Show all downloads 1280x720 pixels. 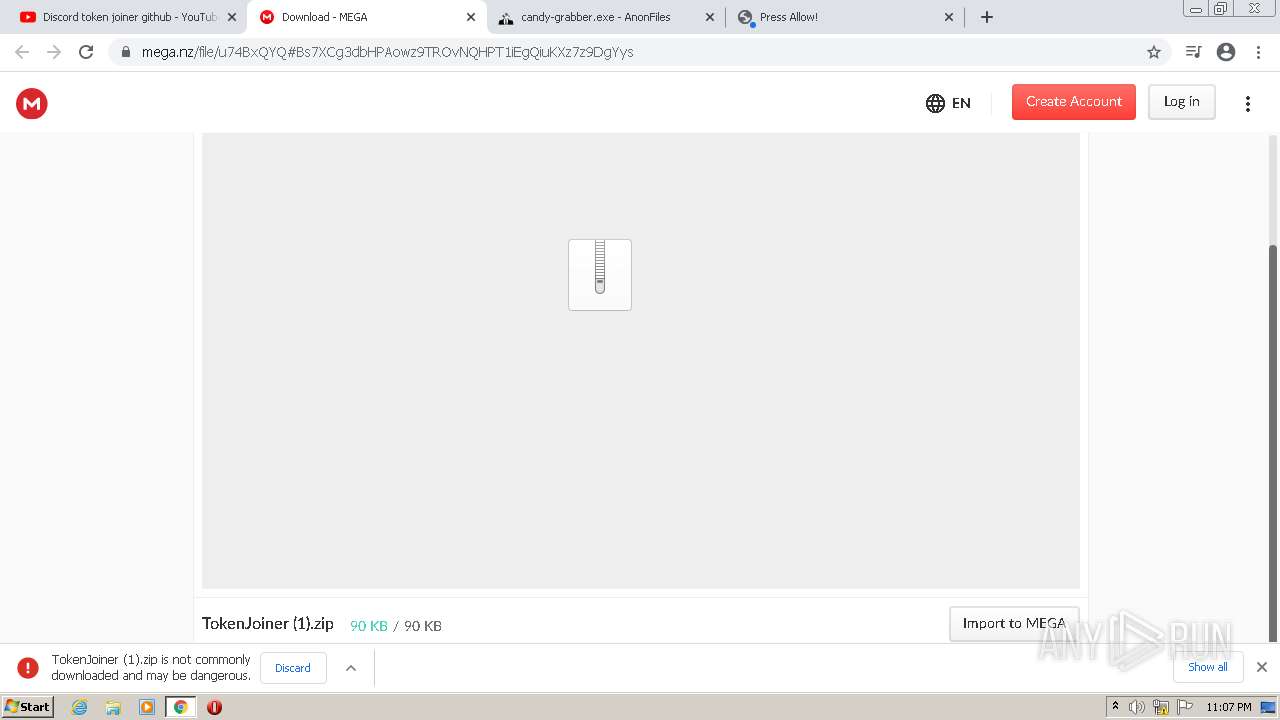pos(1208,667)
